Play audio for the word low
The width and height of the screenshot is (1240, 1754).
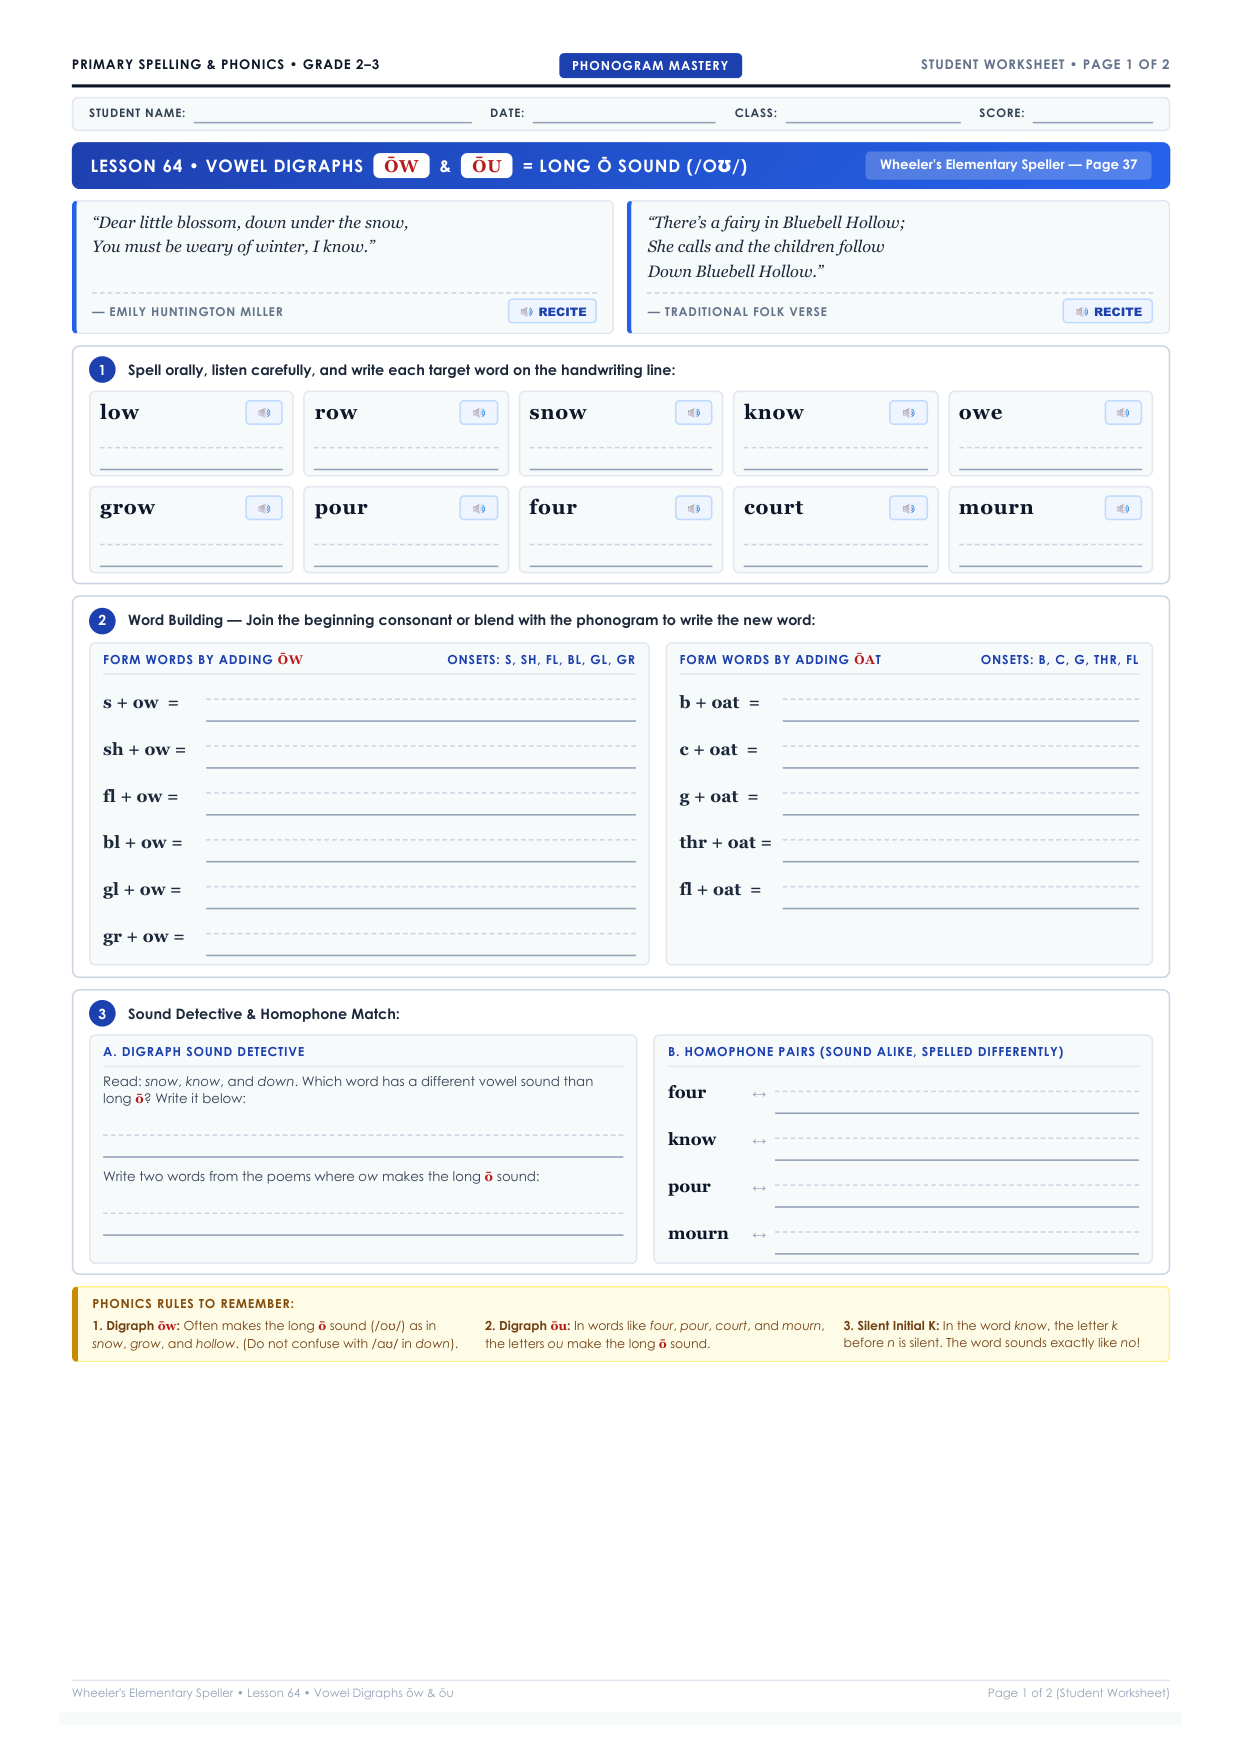264,412
